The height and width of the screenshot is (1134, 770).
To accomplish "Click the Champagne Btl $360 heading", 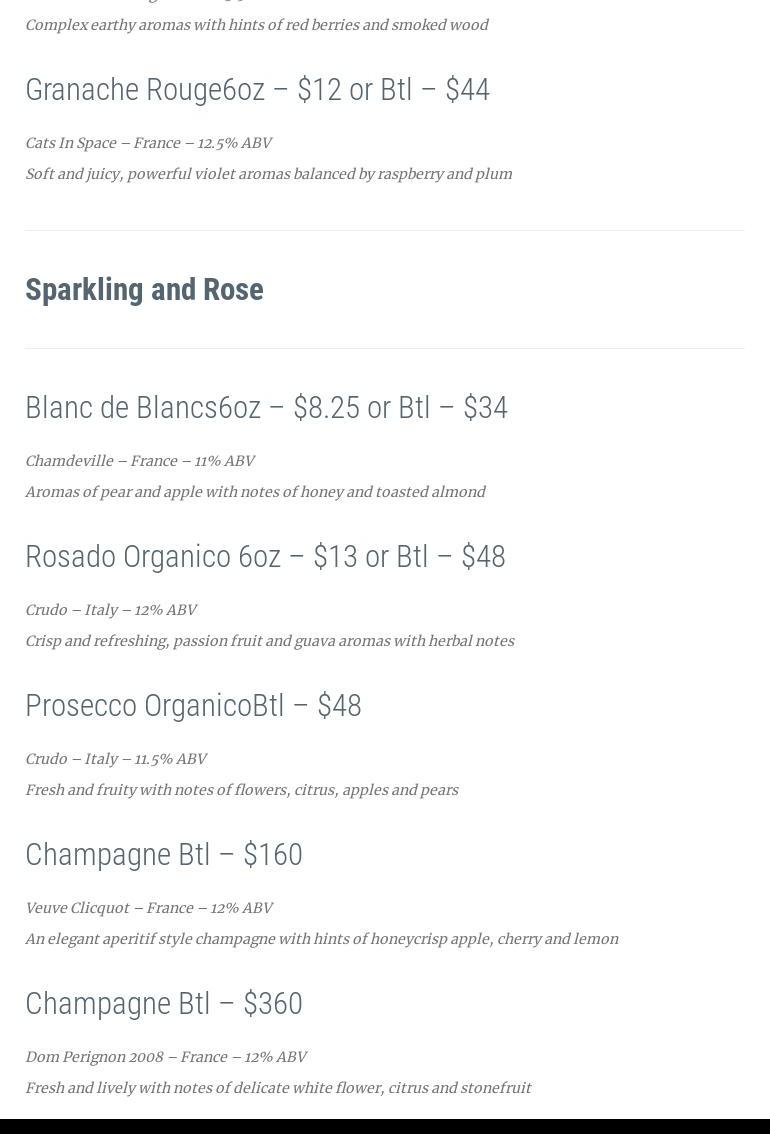I will coord(164,1004).
